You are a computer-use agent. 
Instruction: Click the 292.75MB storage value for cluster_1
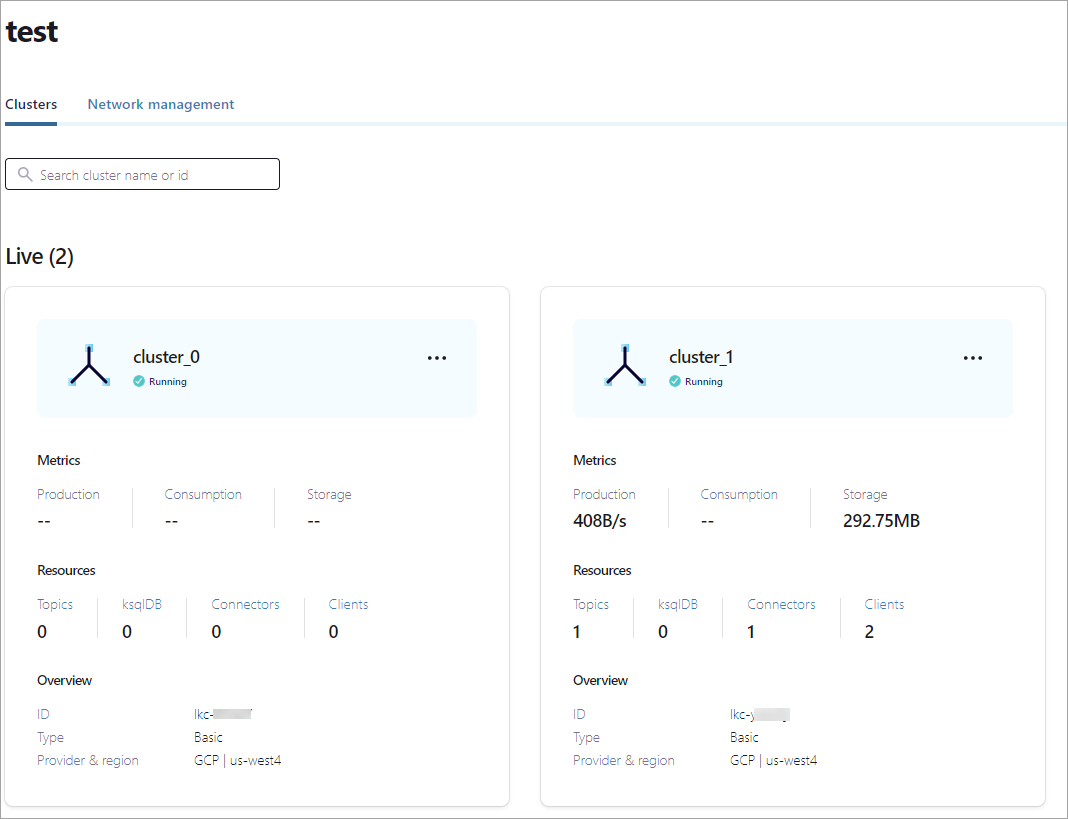(x=881, y=521)
